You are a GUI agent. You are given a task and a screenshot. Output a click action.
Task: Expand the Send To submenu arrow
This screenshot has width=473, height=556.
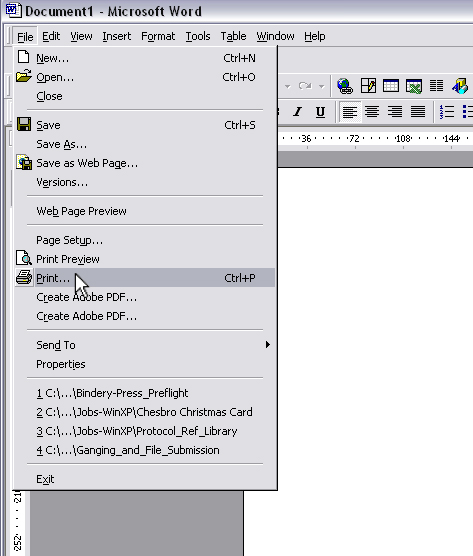click(x=268, y=345)
